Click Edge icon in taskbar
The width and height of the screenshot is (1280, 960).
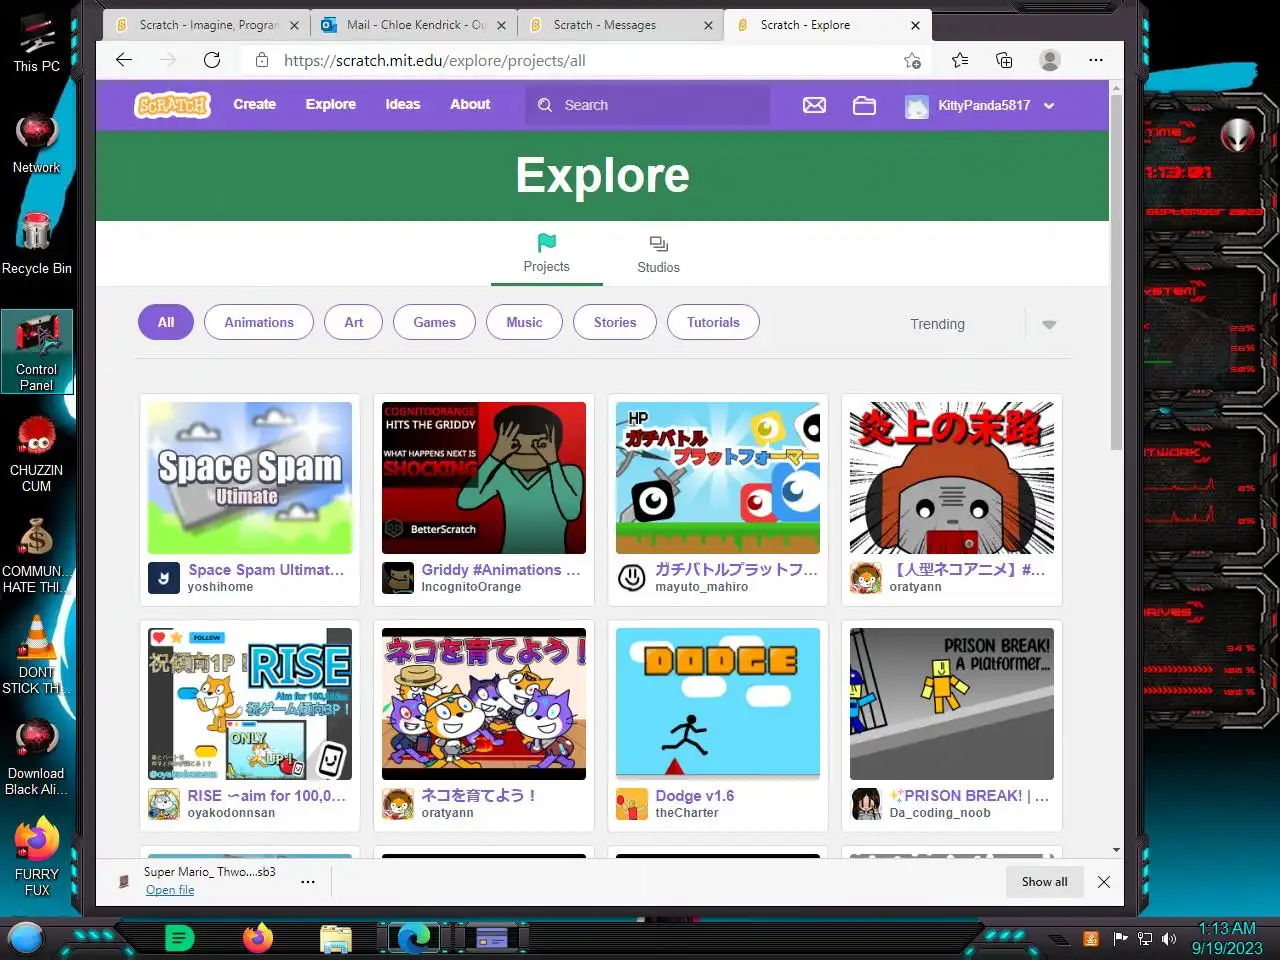coord(412,938)
